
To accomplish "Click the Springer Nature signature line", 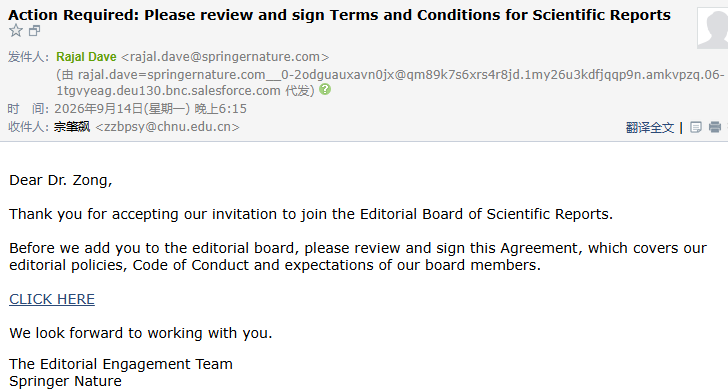I will click(65, 381).
